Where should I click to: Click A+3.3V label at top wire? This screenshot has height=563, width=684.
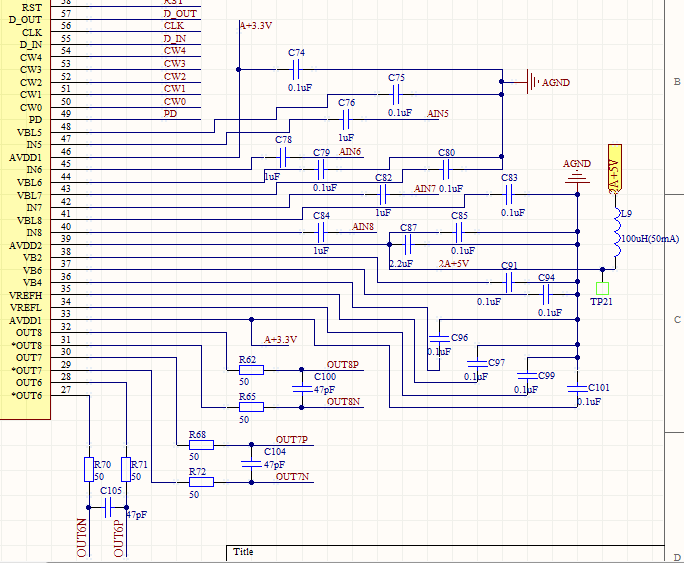tap(256, 26)
